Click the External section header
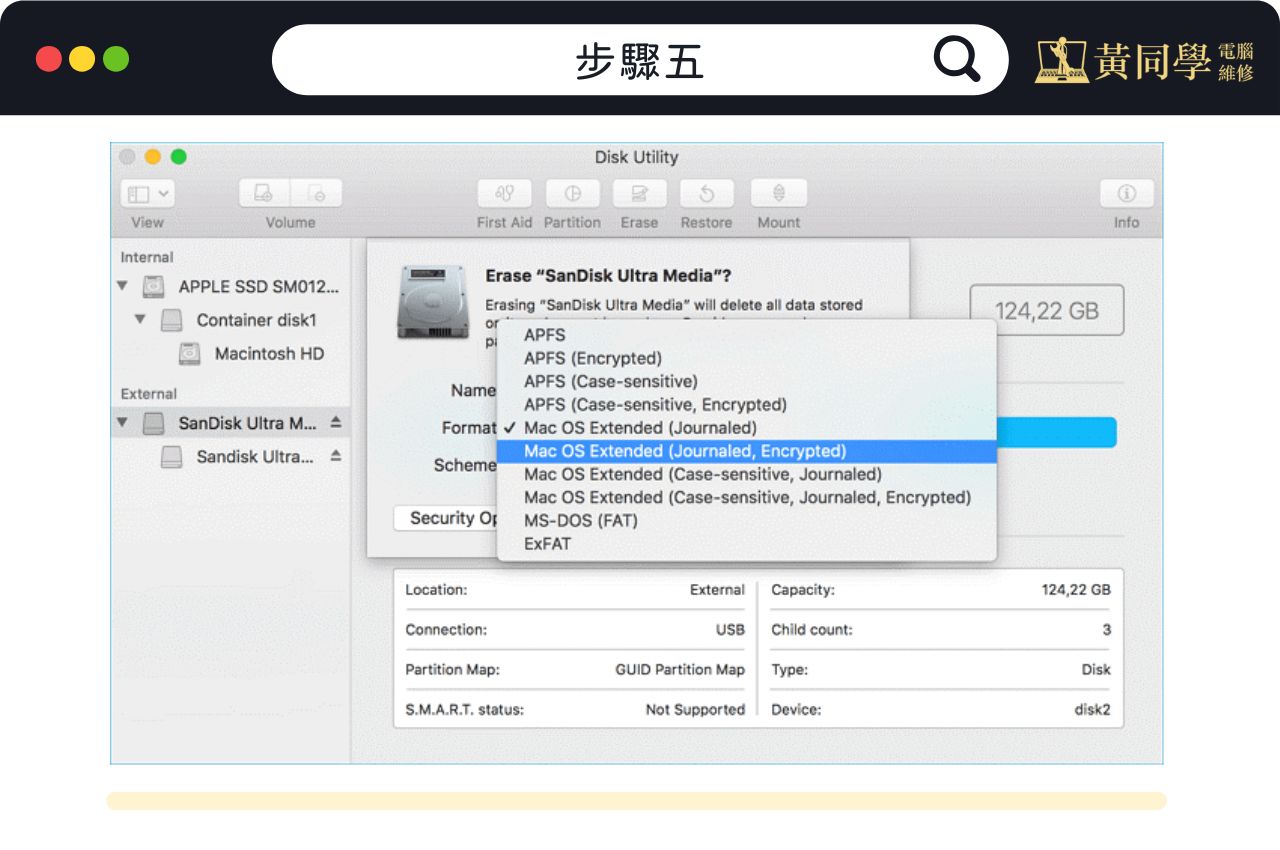The width and height of the screenshot is (1280, 850). click(149, 394)
